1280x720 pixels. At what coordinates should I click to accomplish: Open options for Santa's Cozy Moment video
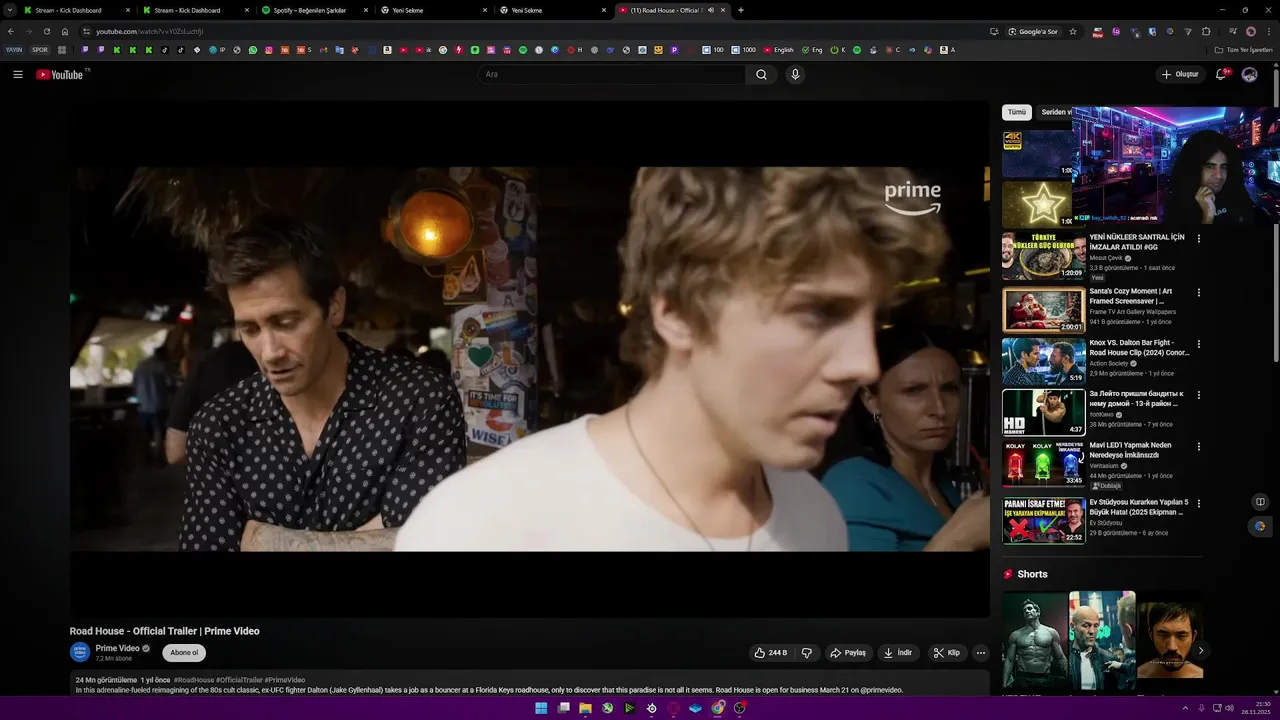coord(1199,293)
